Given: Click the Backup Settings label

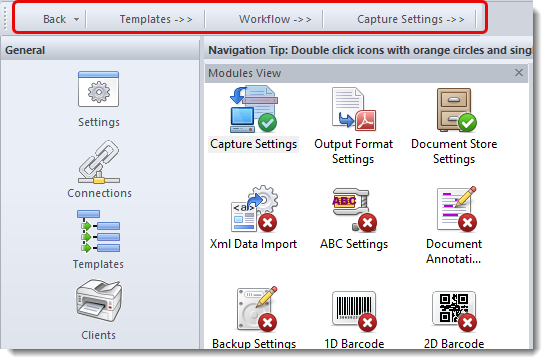Looking at the screenshot, I should pyautogui.click(x=254, y=343).
